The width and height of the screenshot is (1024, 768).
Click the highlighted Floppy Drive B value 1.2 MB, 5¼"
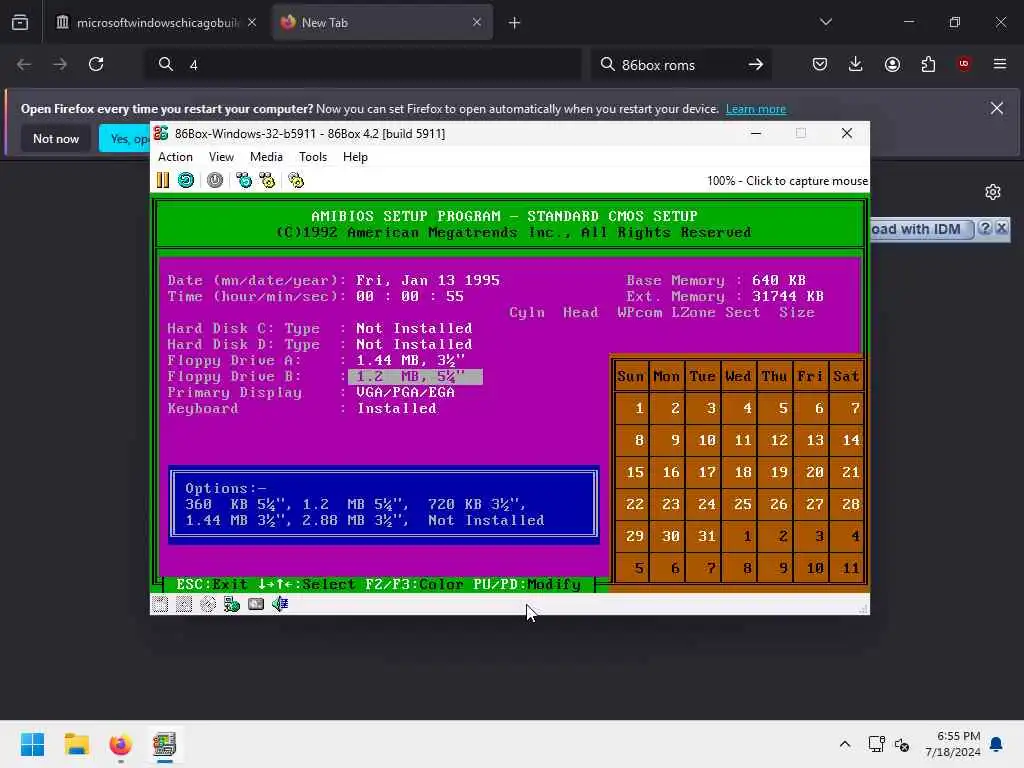pos(415,377)
